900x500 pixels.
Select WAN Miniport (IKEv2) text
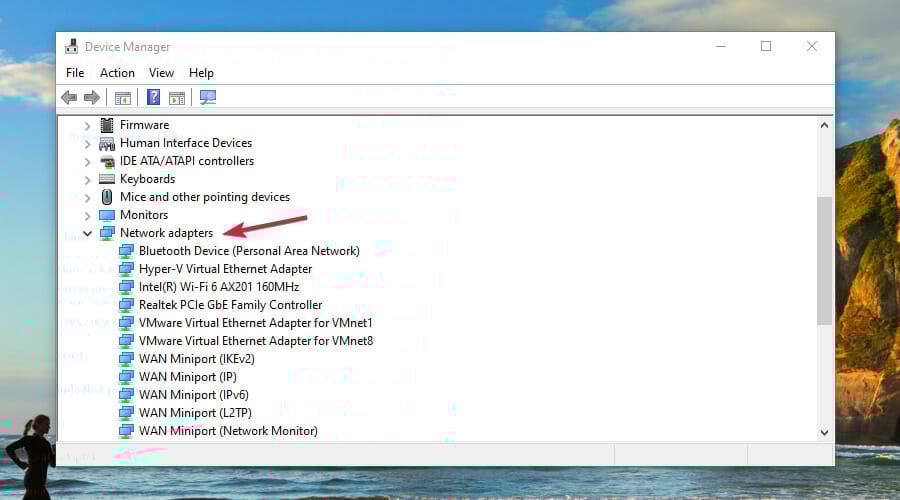(196, 359)
